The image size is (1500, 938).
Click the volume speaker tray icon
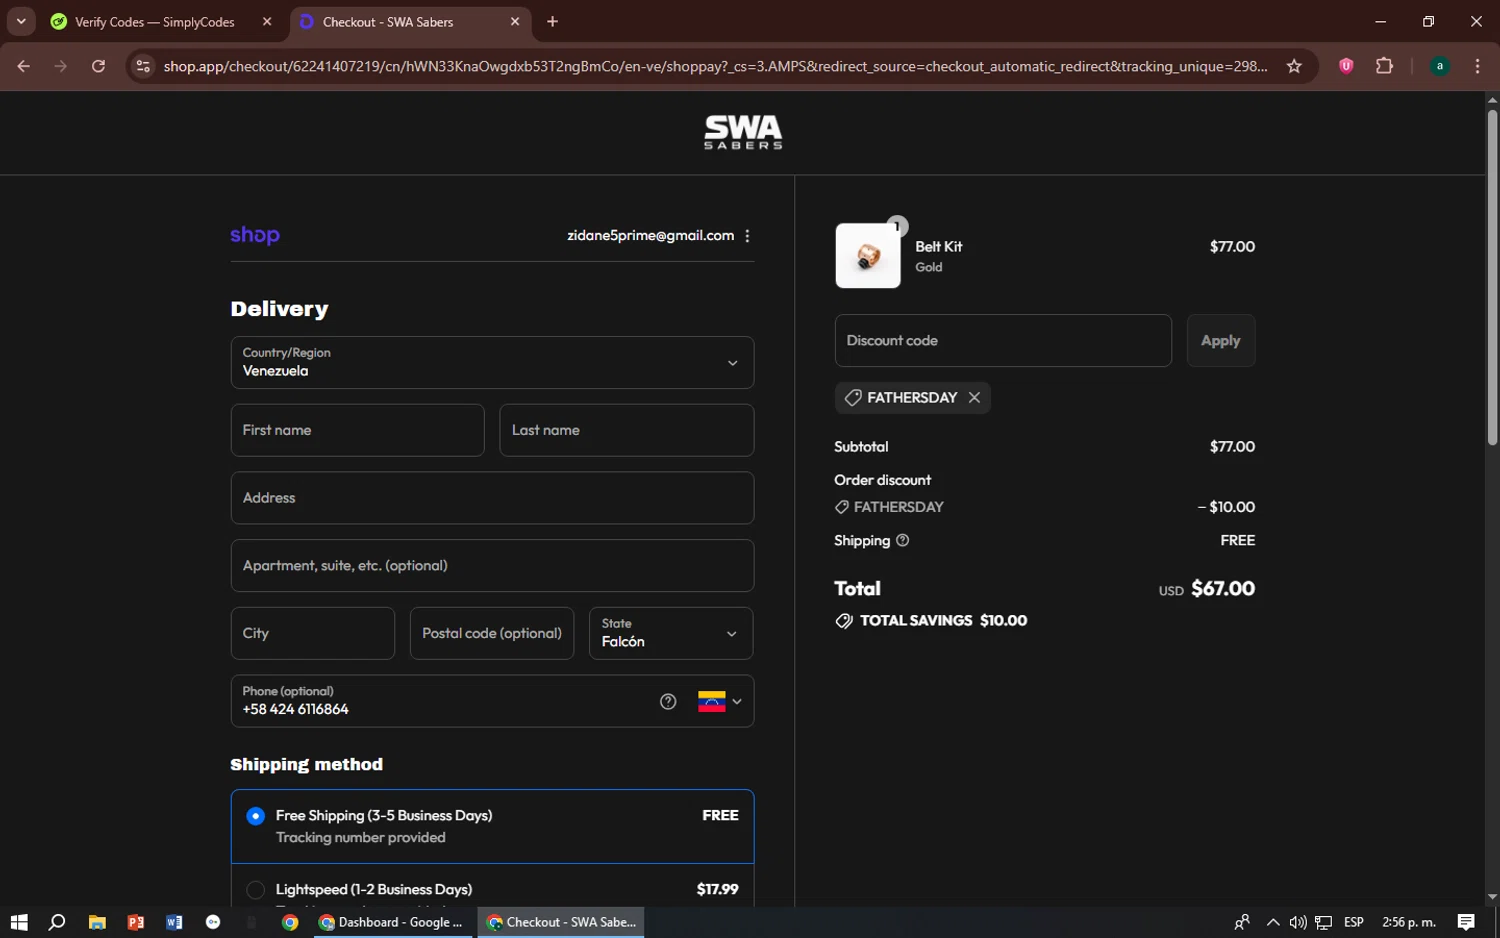point(1298,922)
